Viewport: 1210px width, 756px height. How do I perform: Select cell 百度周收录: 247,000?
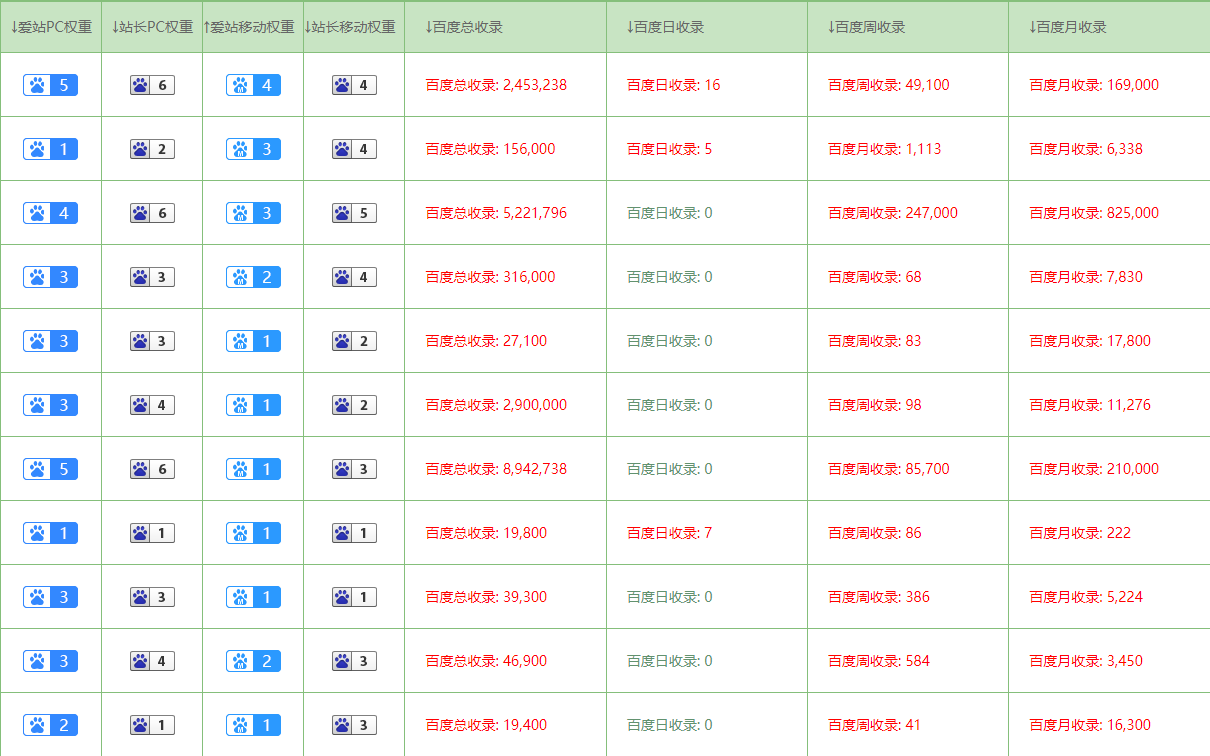tap(893, 213)
